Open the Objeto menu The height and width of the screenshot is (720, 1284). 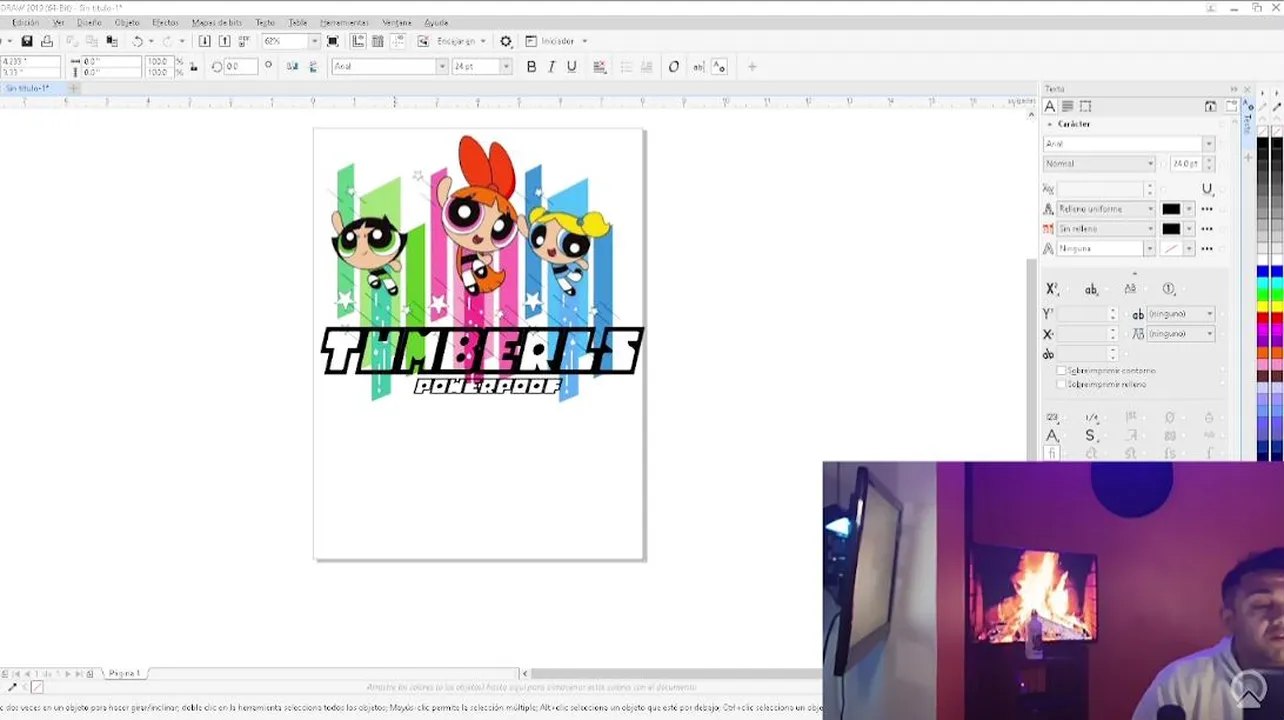127,22
